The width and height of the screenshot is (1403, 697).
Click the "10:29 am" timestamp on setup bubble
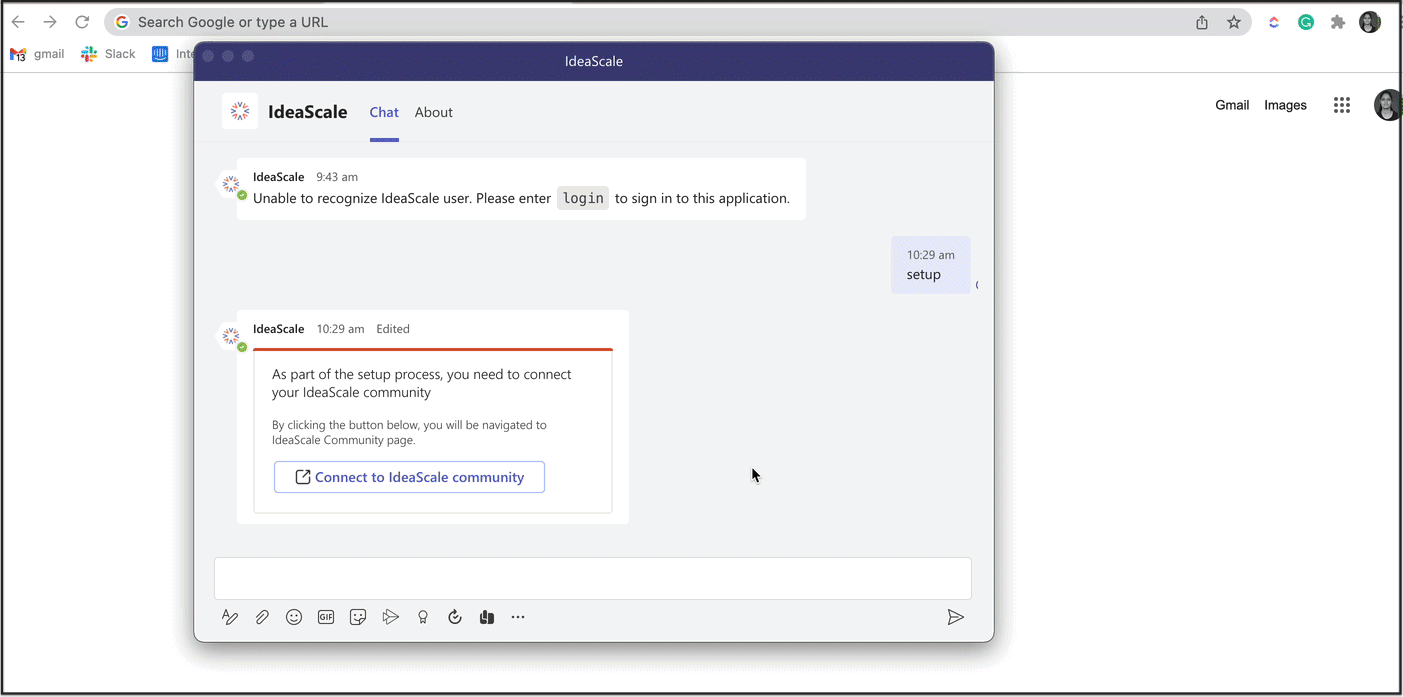[931, 255]
